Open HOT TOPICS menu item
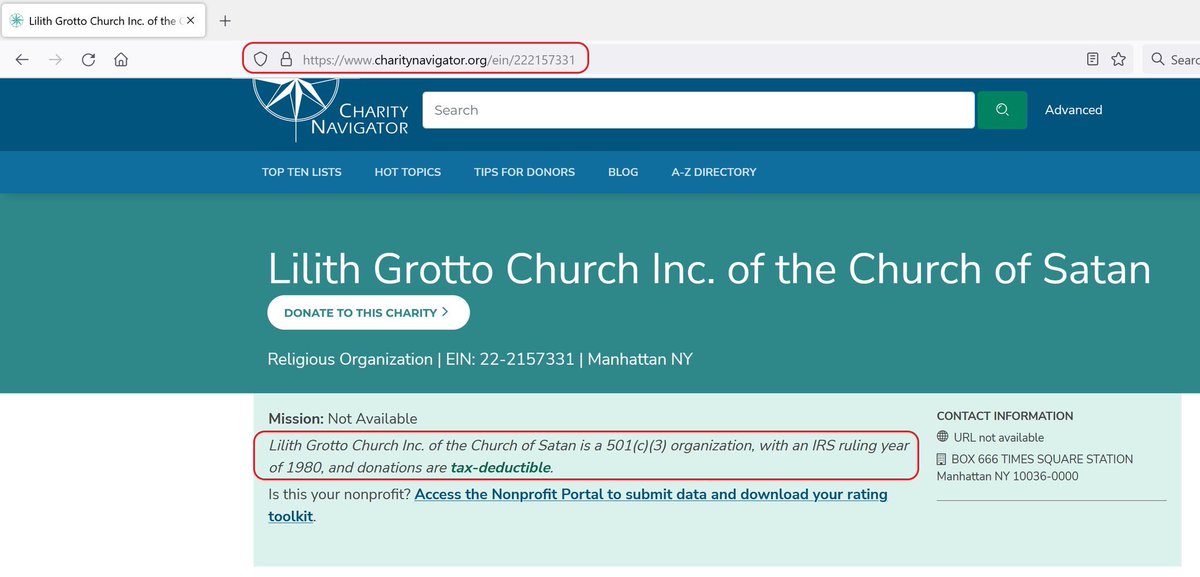Viewport: 1200px width, 577px height. coord(407,172)
